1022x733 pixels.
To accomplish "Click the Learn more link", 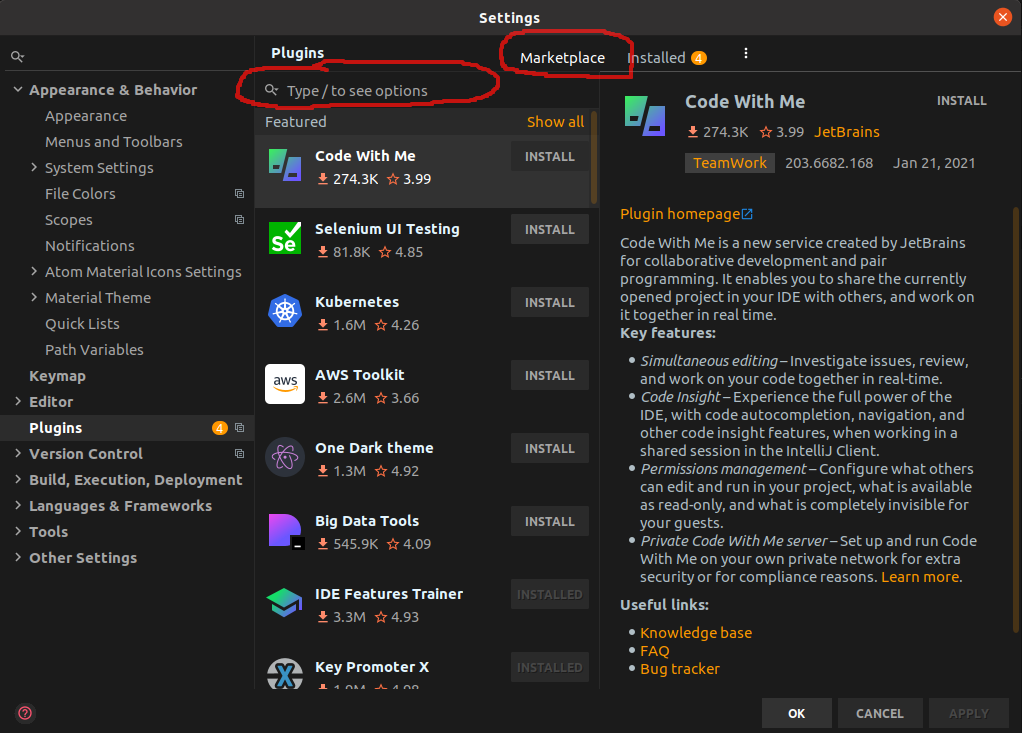I will point(920,577).
